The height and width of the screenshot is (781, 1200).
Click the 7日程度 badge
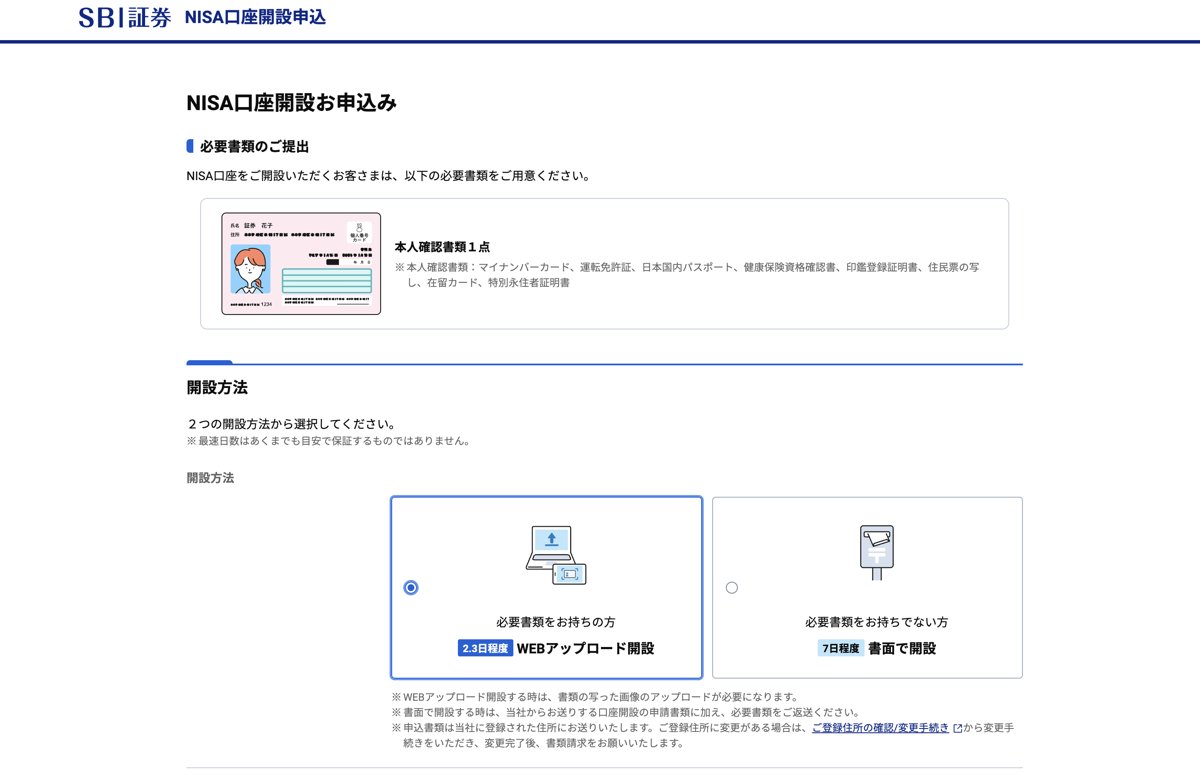tap(841, 648)
